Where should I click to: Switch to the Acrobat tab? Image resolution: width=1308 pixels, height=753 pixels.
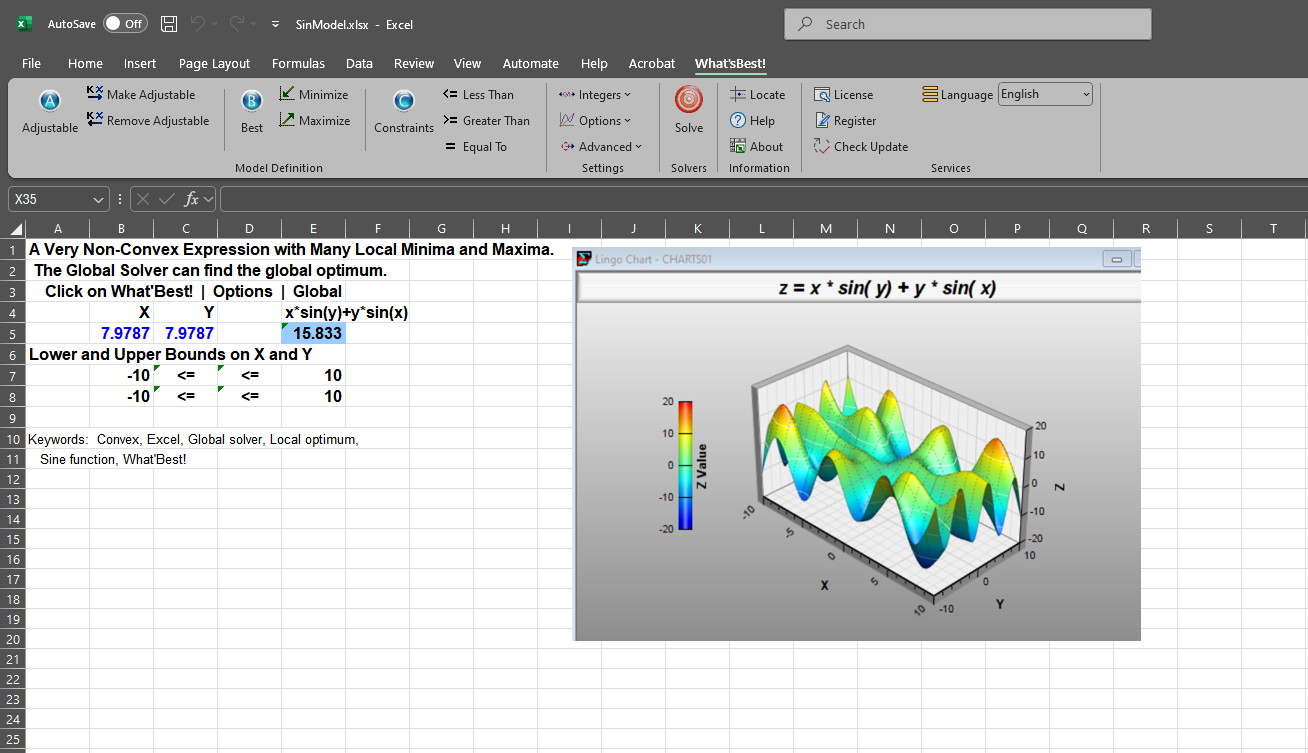652,63
